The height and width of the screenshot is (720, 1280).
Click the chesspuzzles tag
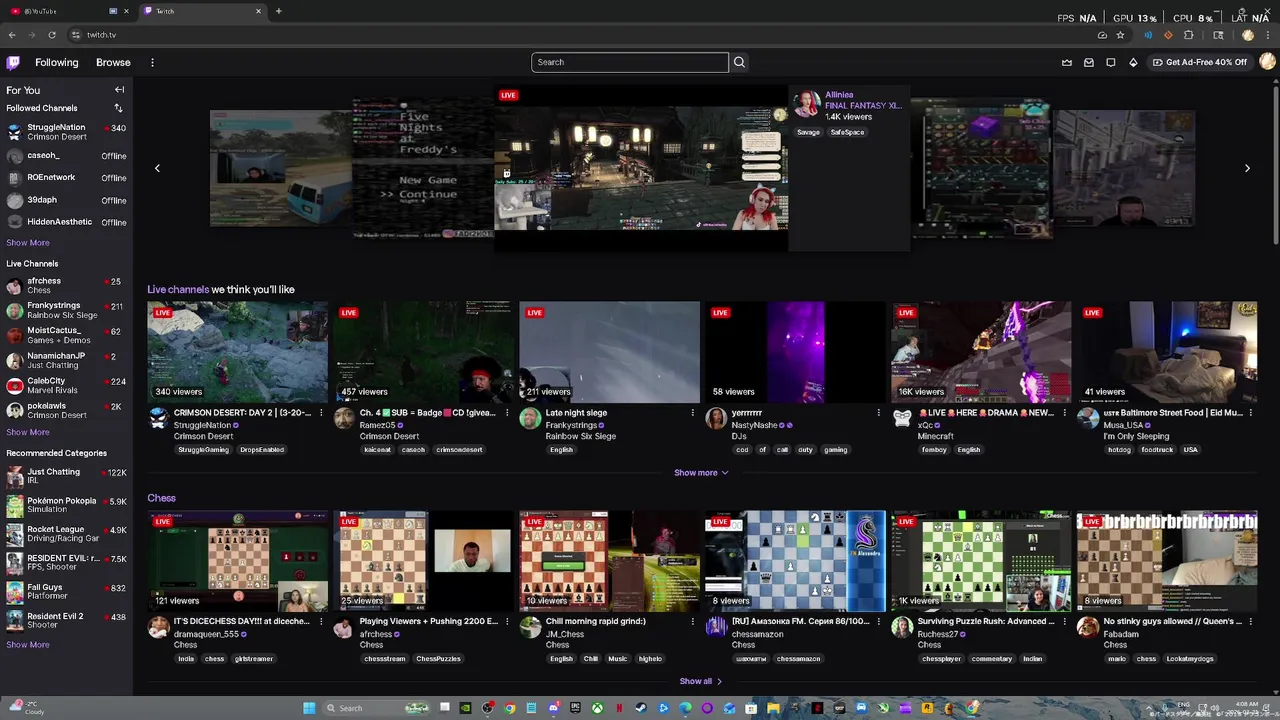pos(438,659)
